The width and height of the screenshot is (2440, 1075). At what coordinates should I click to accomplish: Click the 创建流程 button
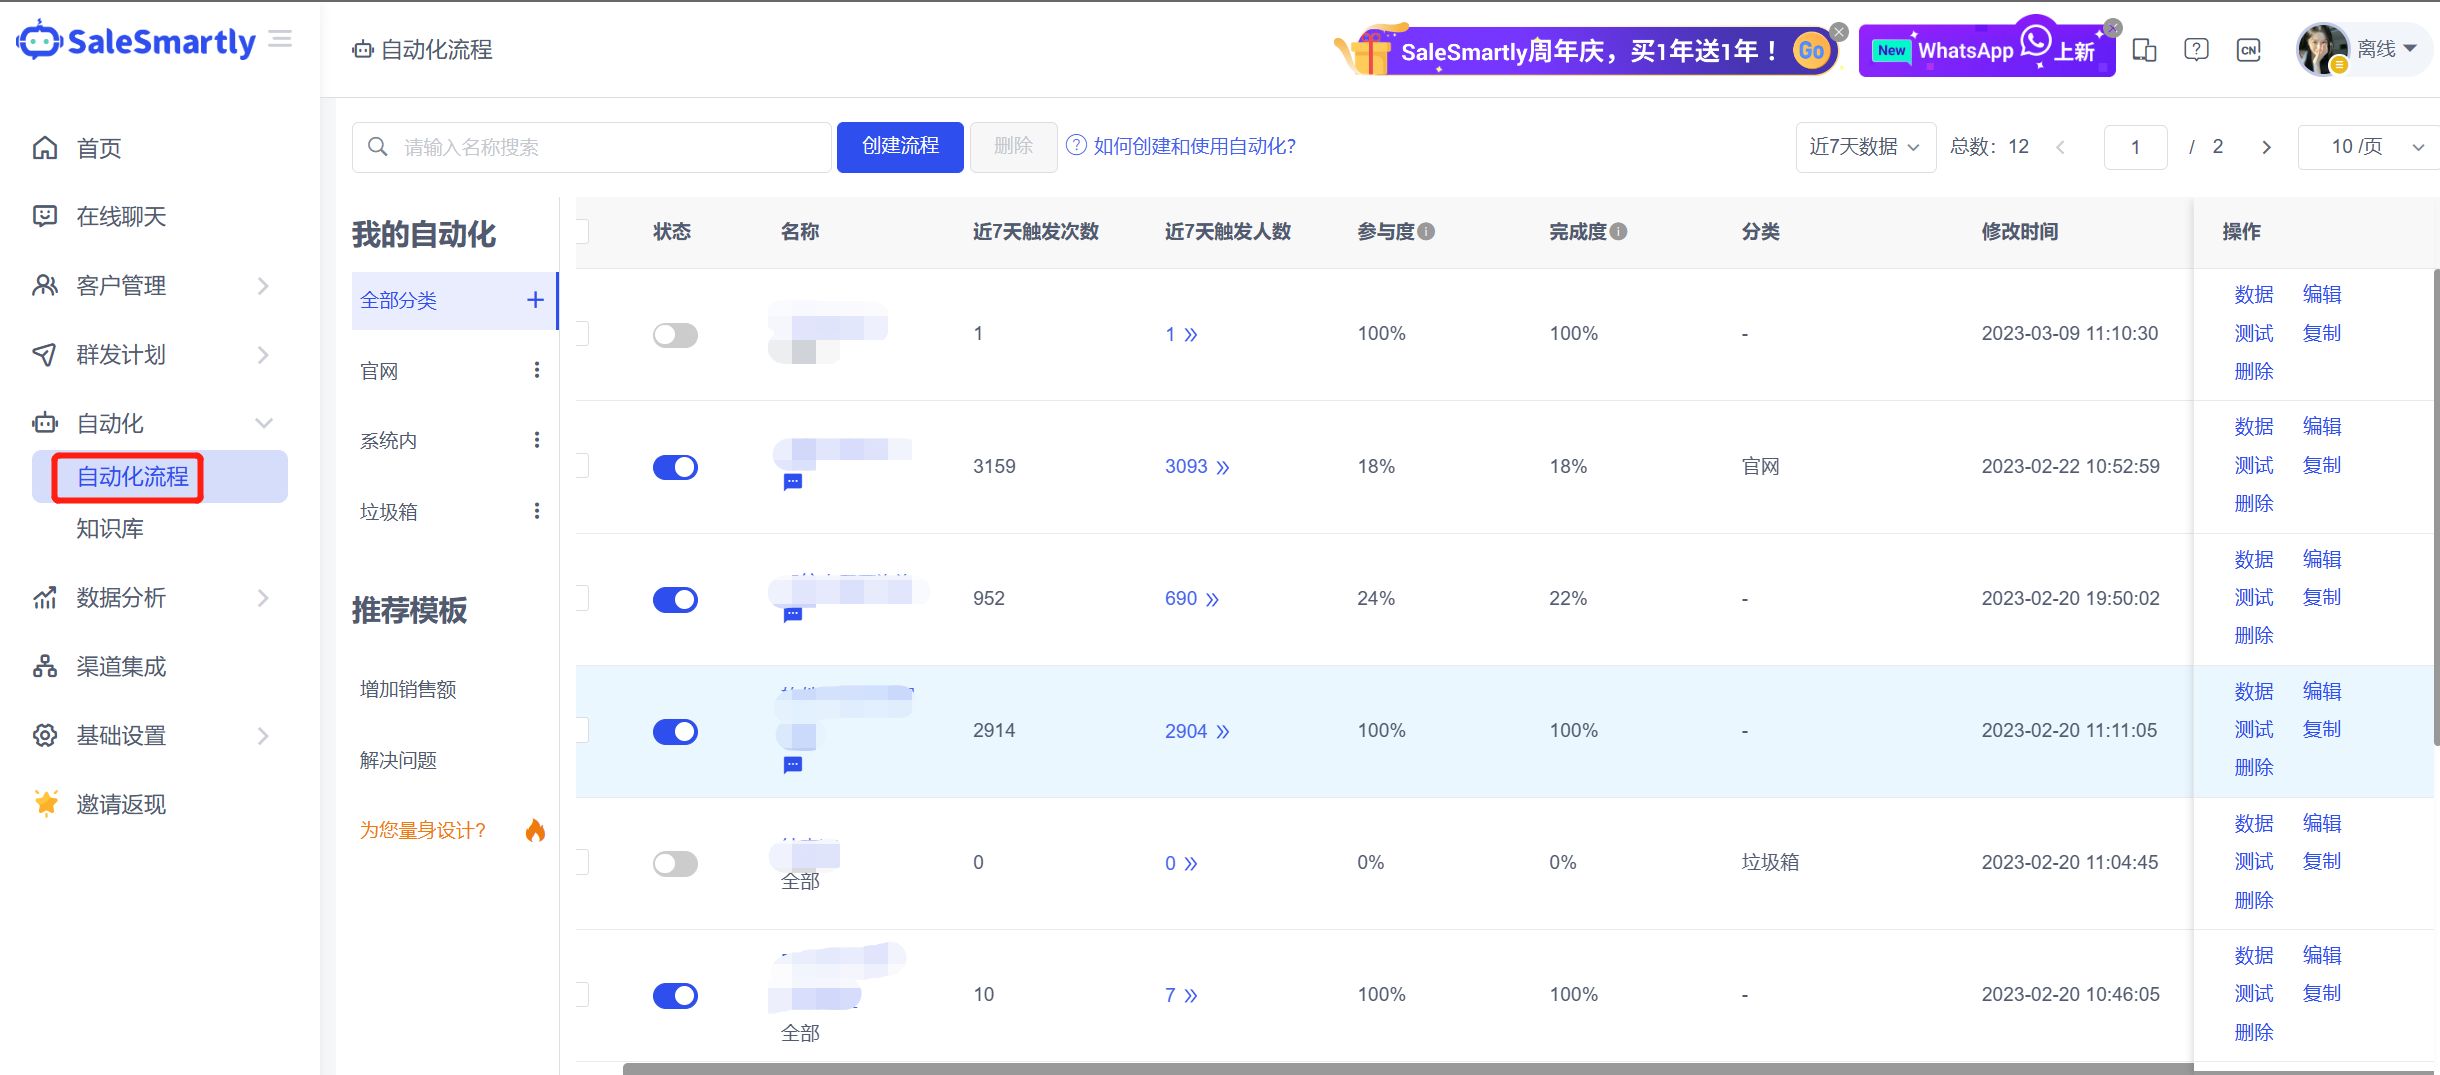click(900, 147)
